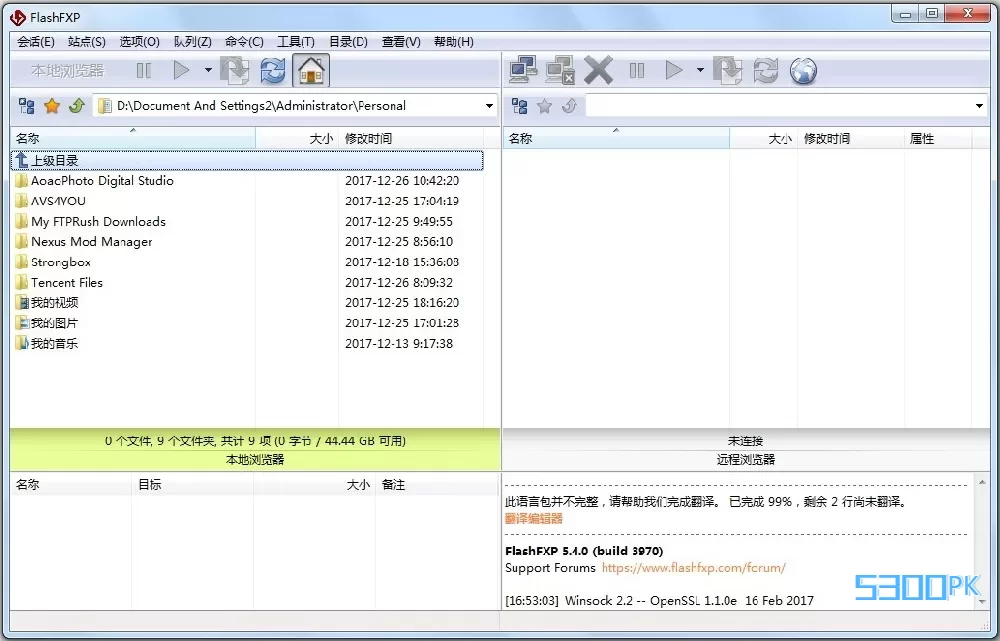The height and width of the screenshot is (641, 1000).
Task: Open remote folder tree view icon
Action: click(x=520, y=106)
